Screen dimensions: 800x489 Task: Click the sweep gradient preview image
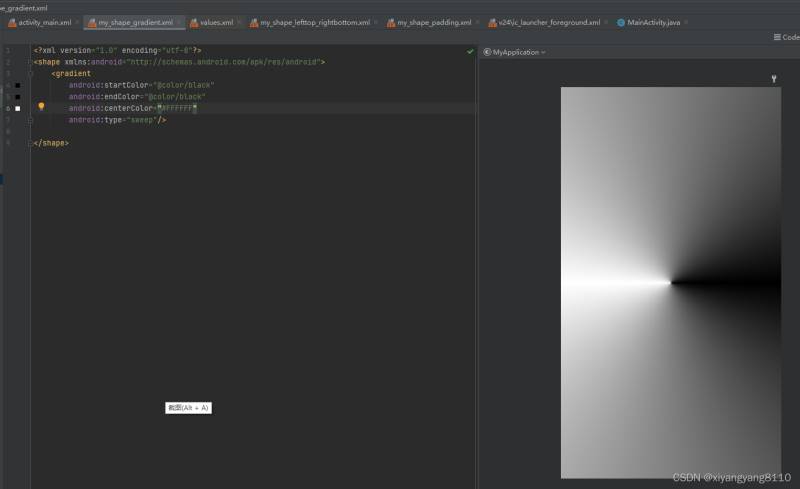pyautogui.click(x=670, y=282)
